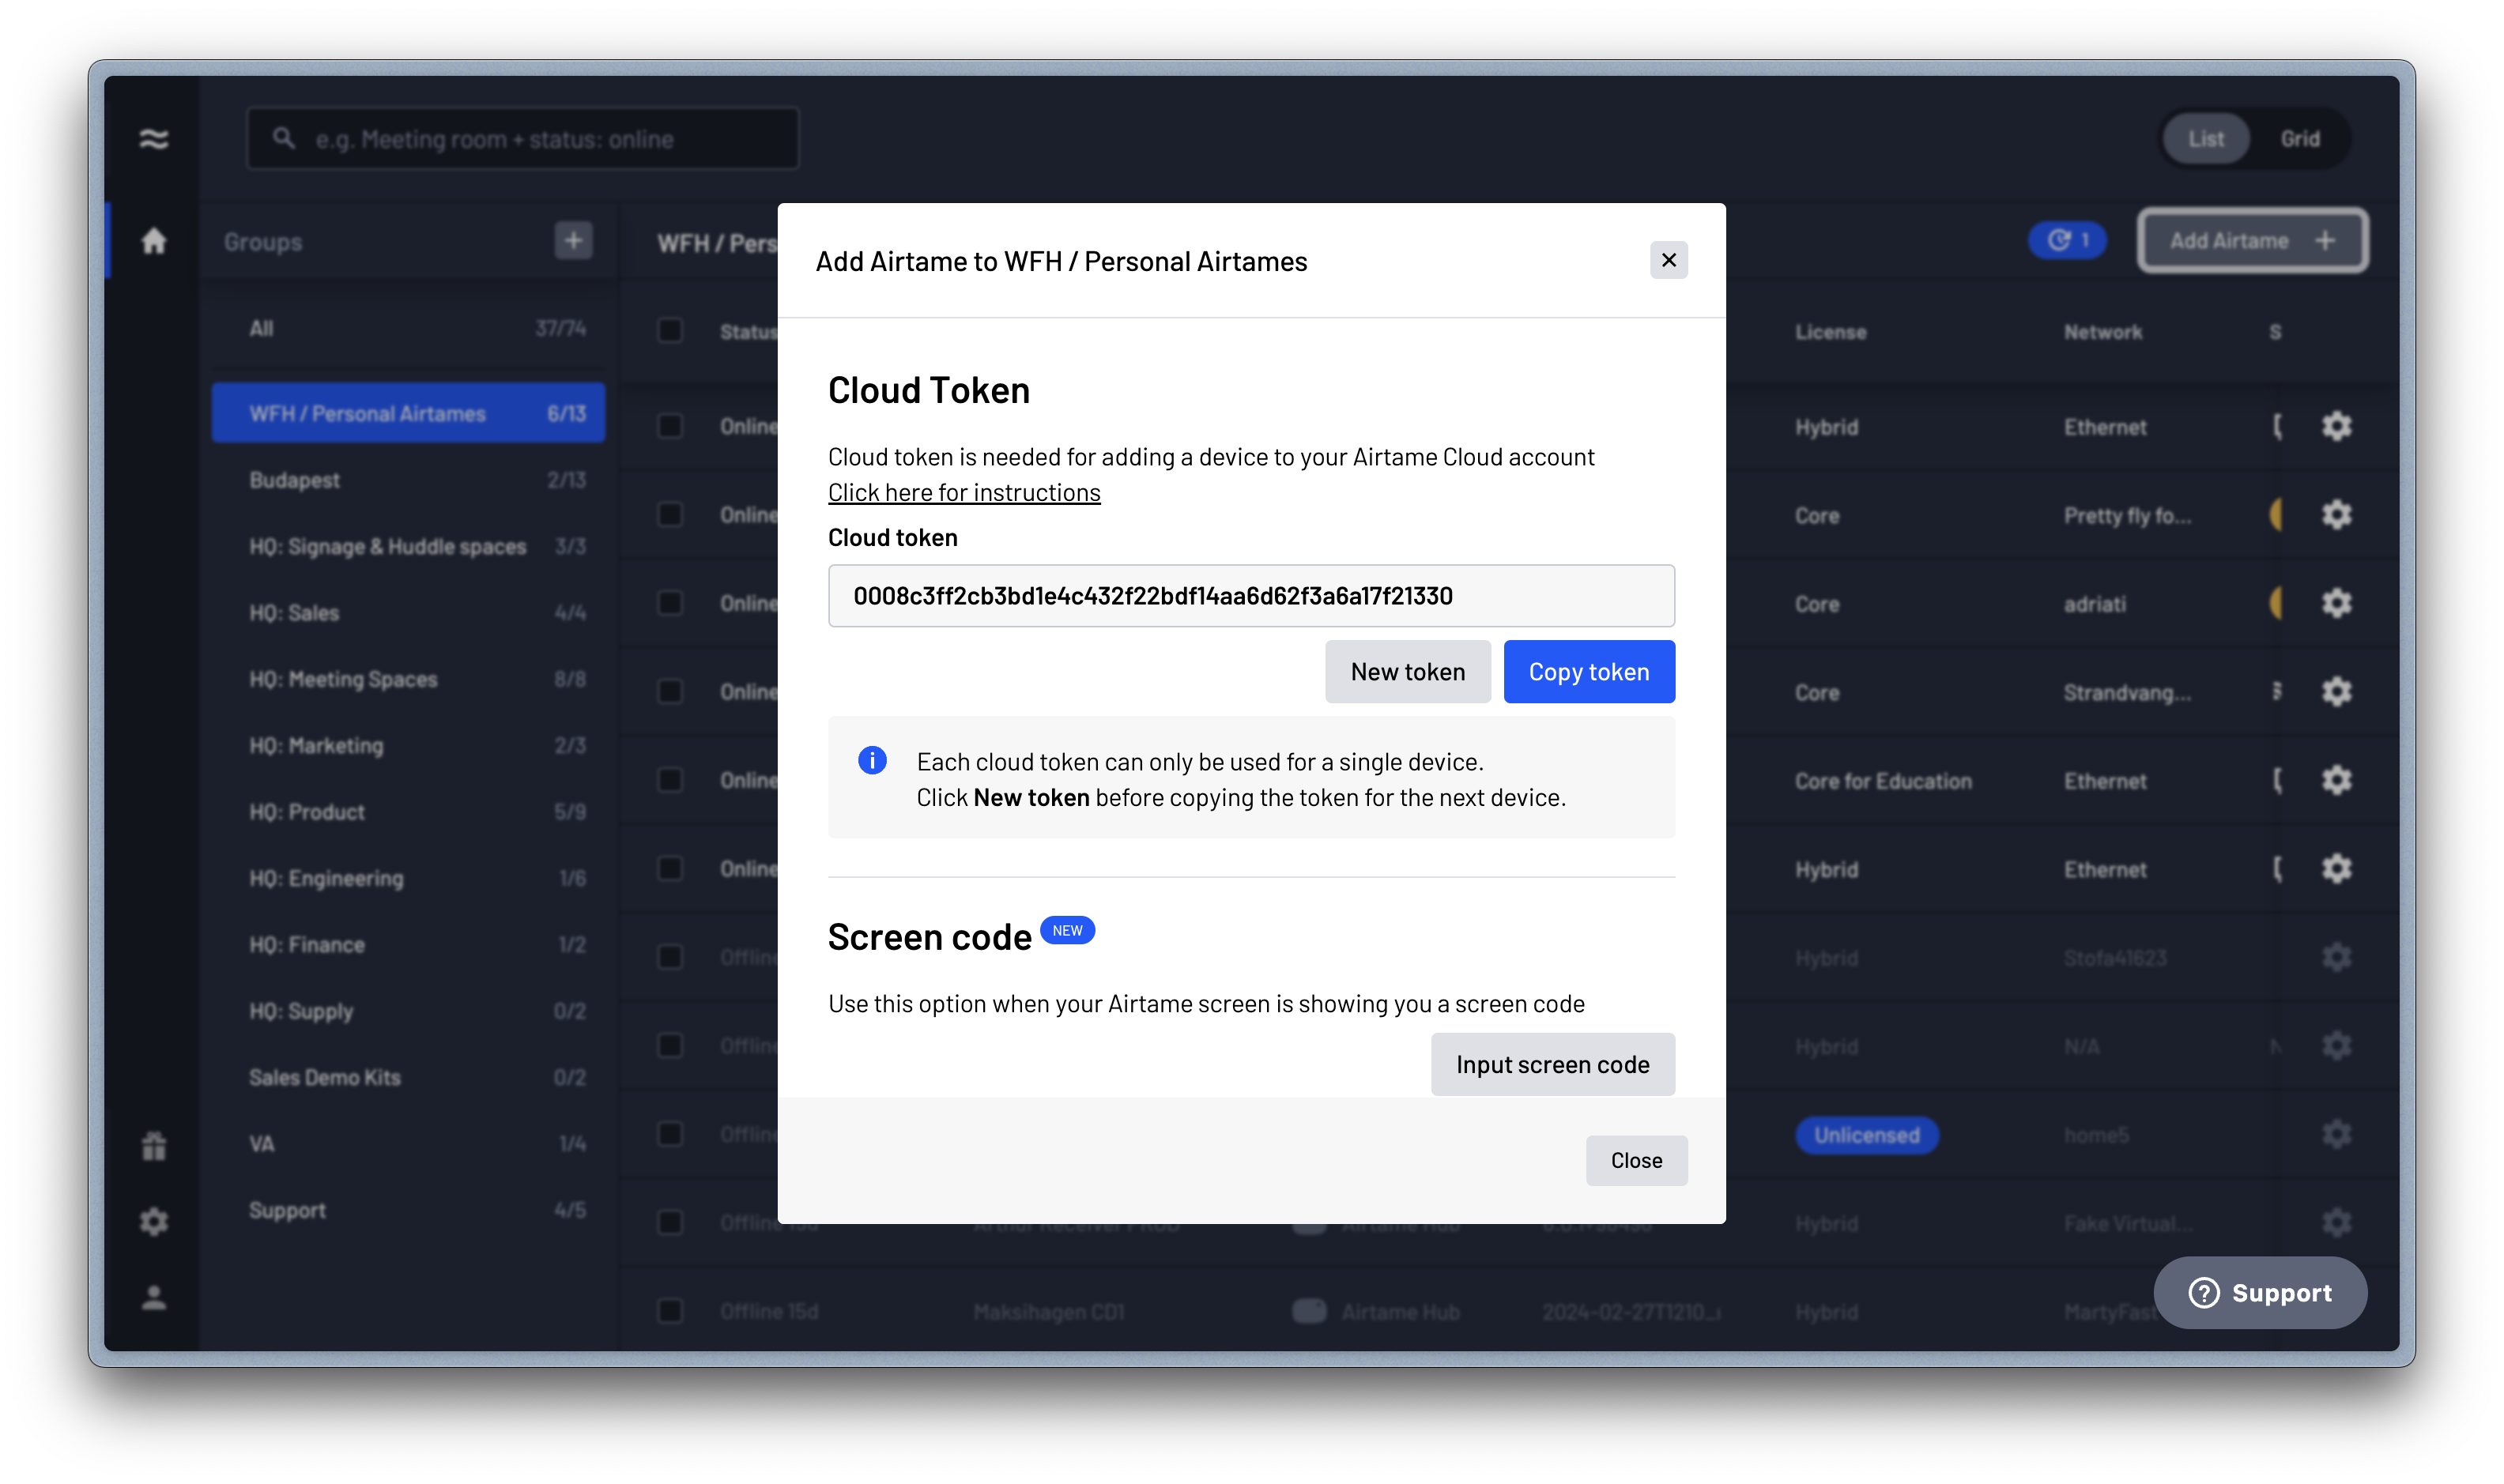
Task: Click the plus icon on Add Airtame button
Action: tap(2325, 240)
